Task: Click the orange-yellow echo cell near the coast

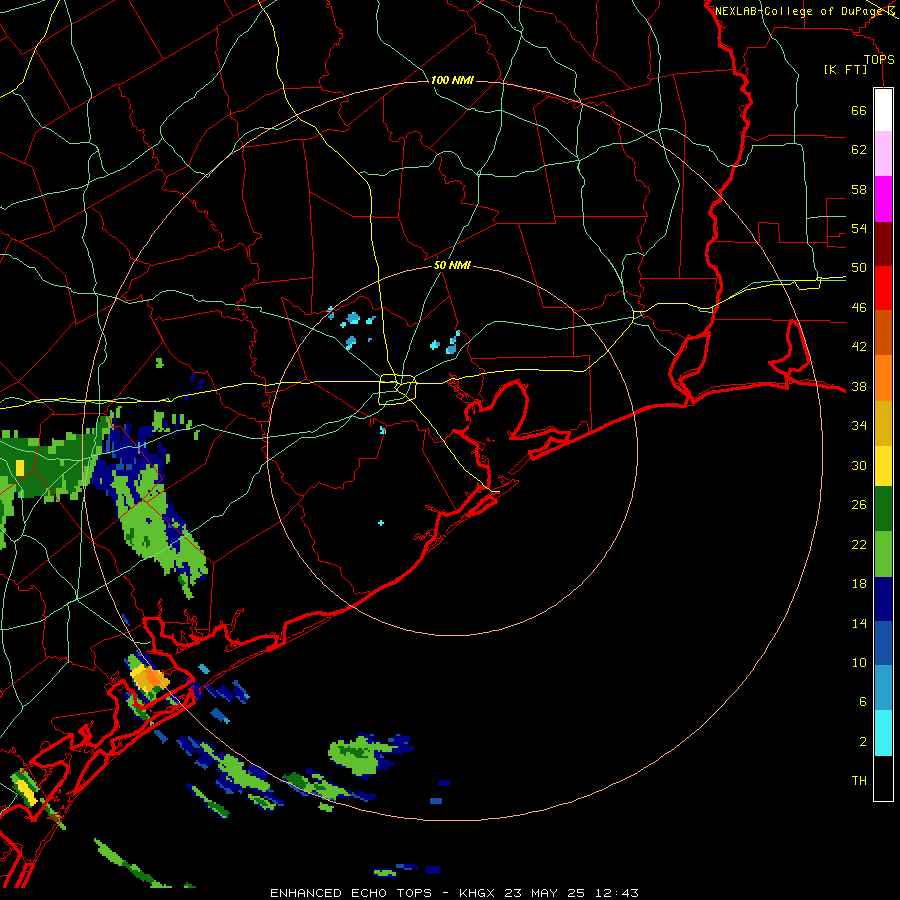Action: [x=150, y=678]
